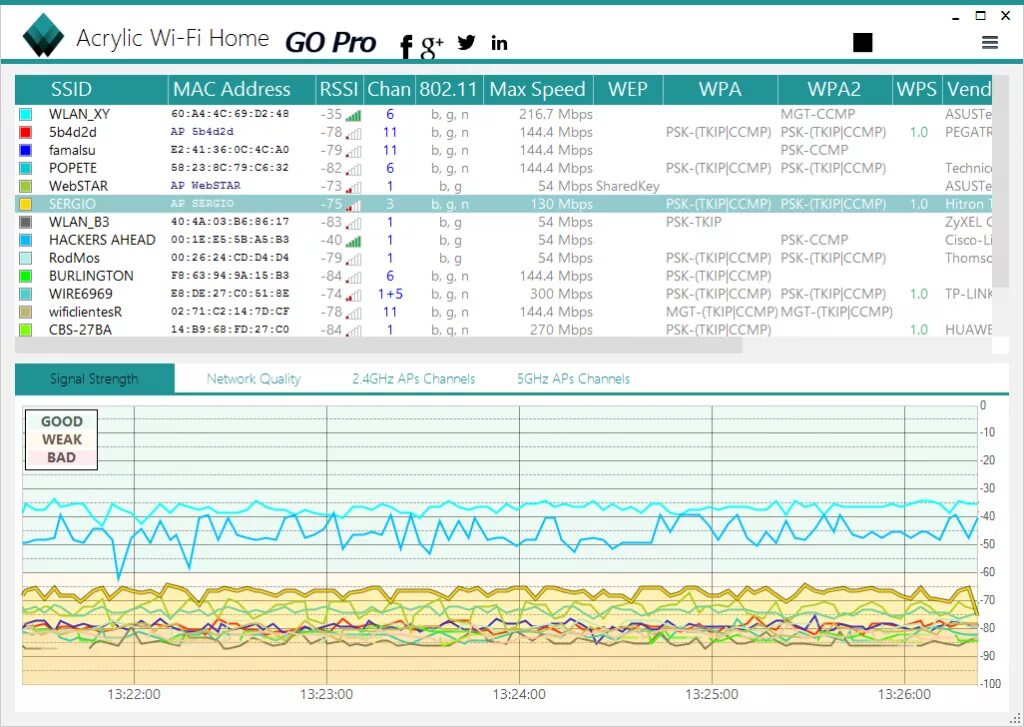Click the signal bars icon for SERGIO row

tap(353, 205)
